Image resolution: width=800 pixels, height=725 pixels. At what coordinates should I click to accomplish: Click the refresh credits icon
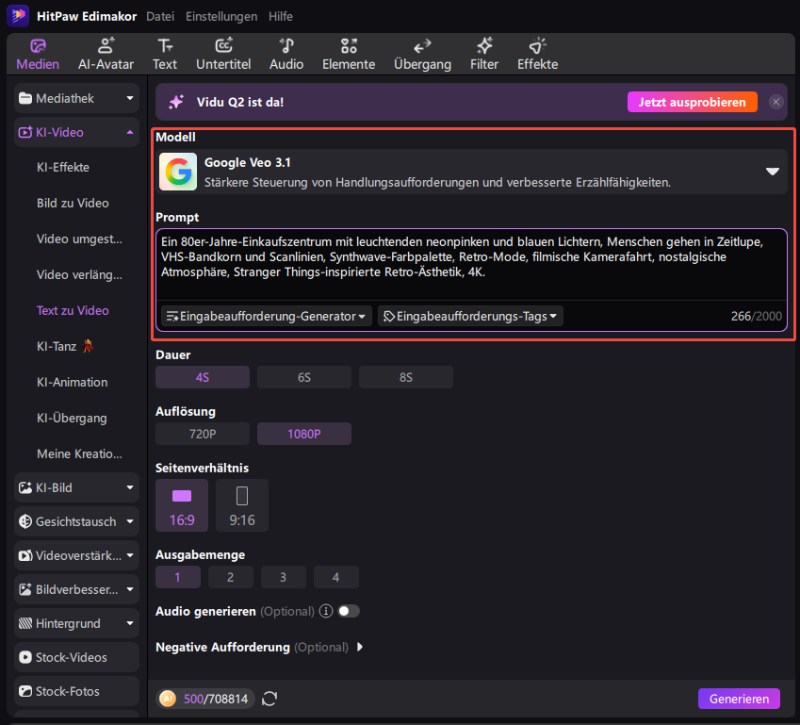[x=269, y=699]
